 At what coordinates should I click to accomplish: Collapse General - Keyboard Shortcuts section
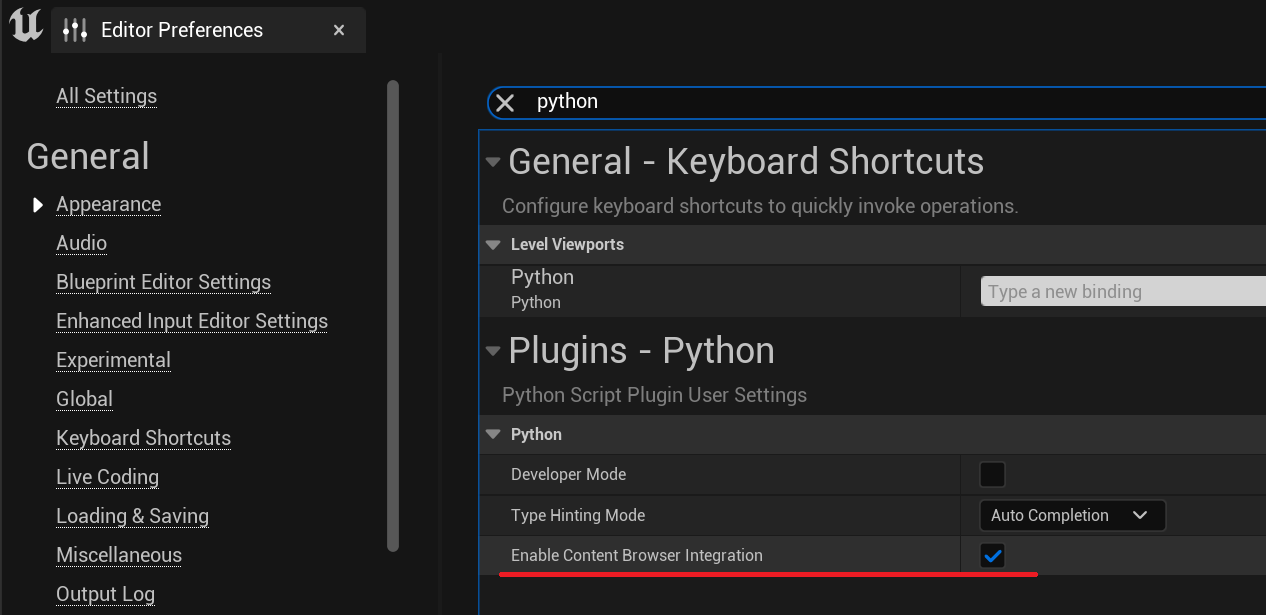click(x=492, y=162)
